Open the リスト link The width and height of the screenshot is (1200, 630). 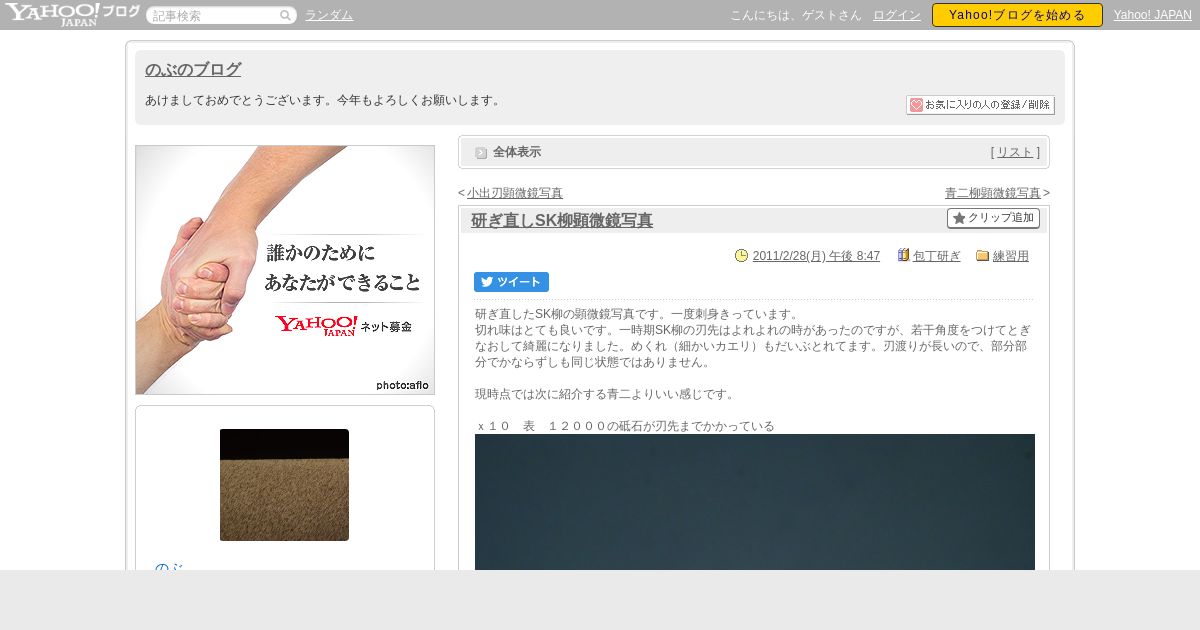click(x=1015, y=152)
